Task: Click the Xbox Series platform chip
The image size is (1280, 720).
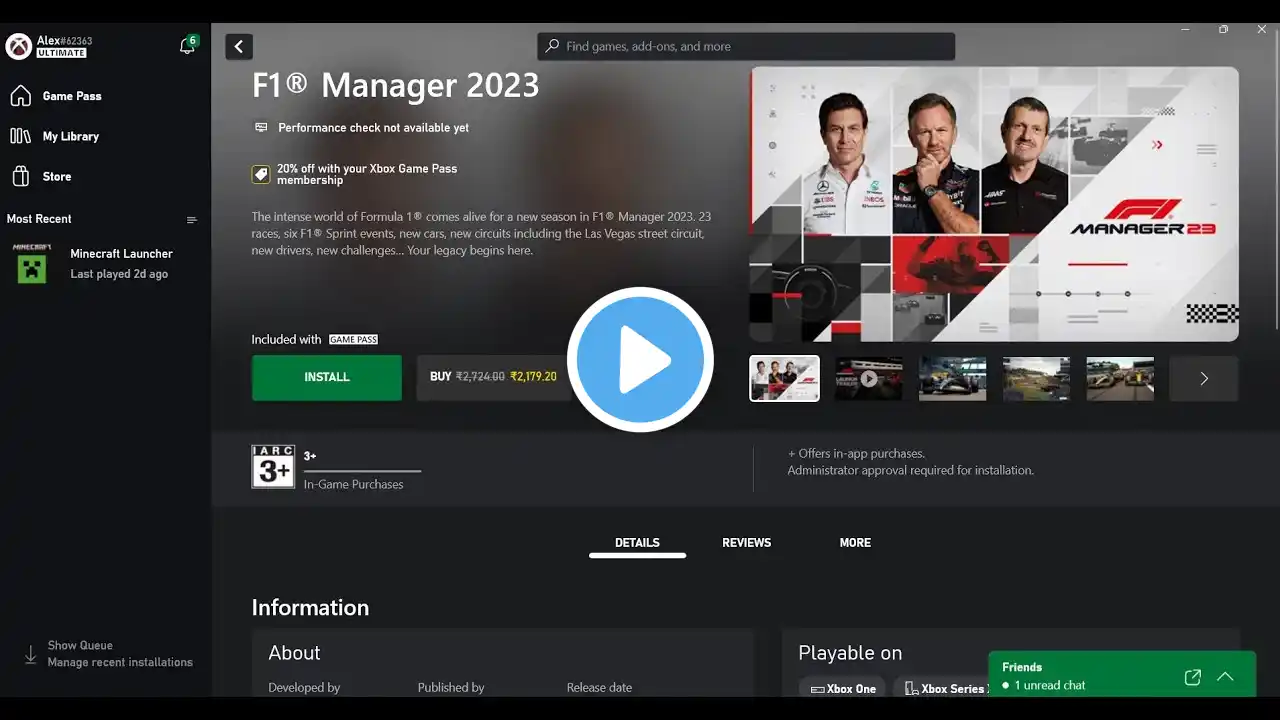Action: coord(943,689)
